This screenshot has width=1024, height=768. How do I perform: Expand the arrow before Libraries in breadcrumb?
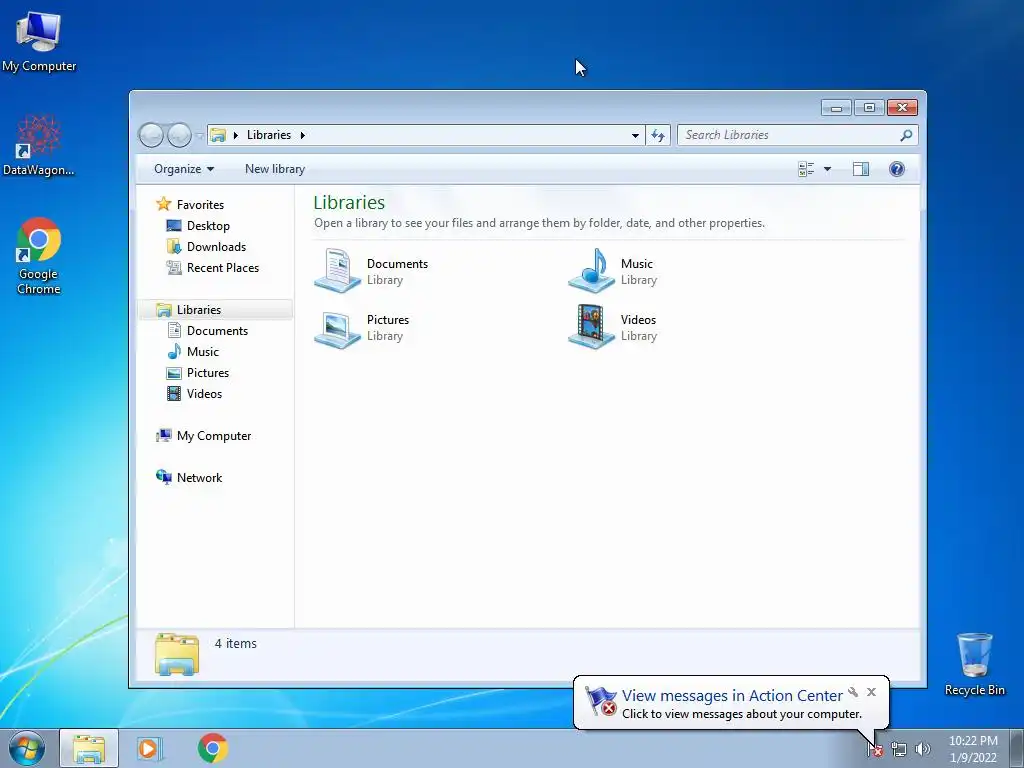point(236,135)
